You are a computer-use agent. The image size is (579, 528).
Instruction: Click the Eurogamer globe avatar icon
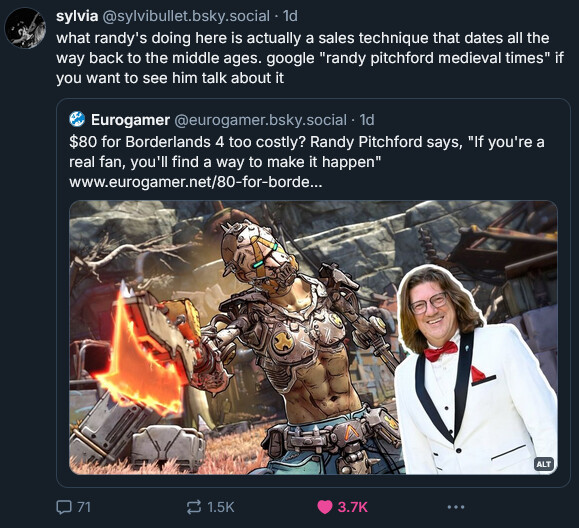(x=77, y=119)
